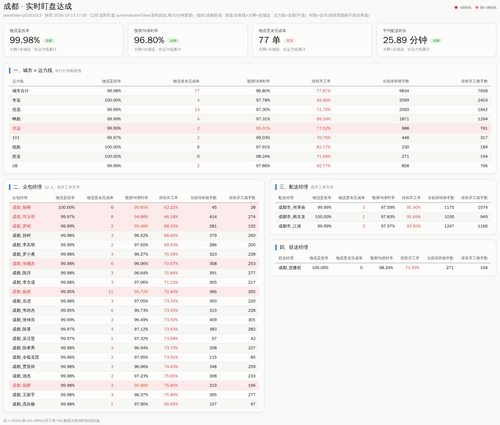Click 71.59% in the 驻送经理 table

pyautogui.click(x=412, y=268)
